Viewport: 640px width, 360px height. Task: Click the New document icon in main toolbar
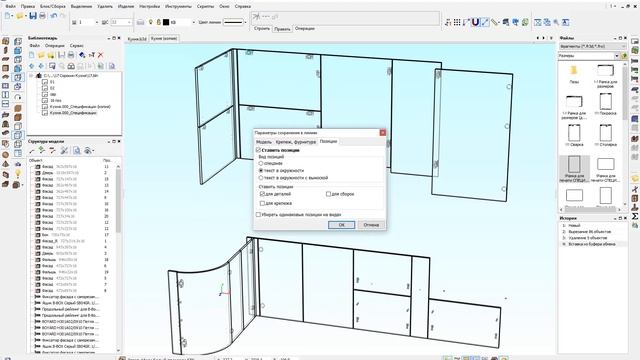point(7,16)
